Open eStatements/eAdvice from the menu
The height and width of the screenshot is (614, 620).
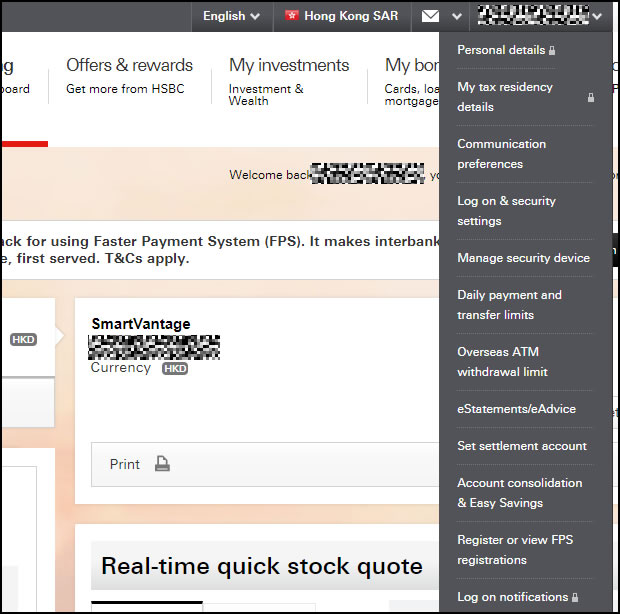pos(516,409)
